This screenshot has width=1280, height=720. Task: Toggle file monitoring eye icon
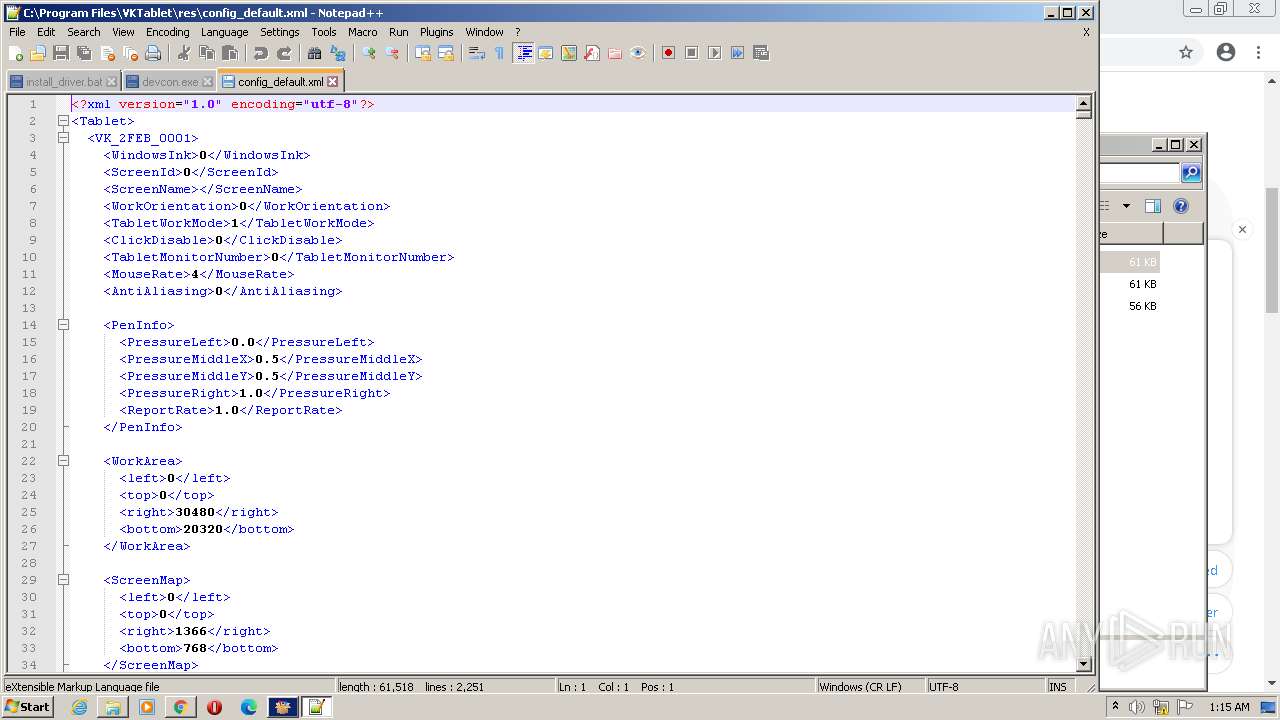(x=638, y=53)
